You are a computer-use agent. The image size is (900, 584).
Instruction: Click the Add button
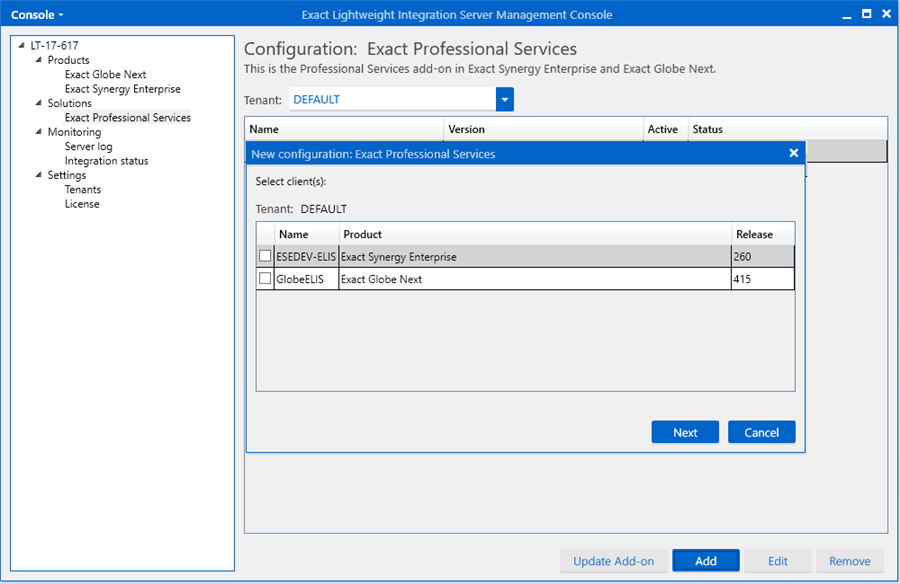[705, 561]
